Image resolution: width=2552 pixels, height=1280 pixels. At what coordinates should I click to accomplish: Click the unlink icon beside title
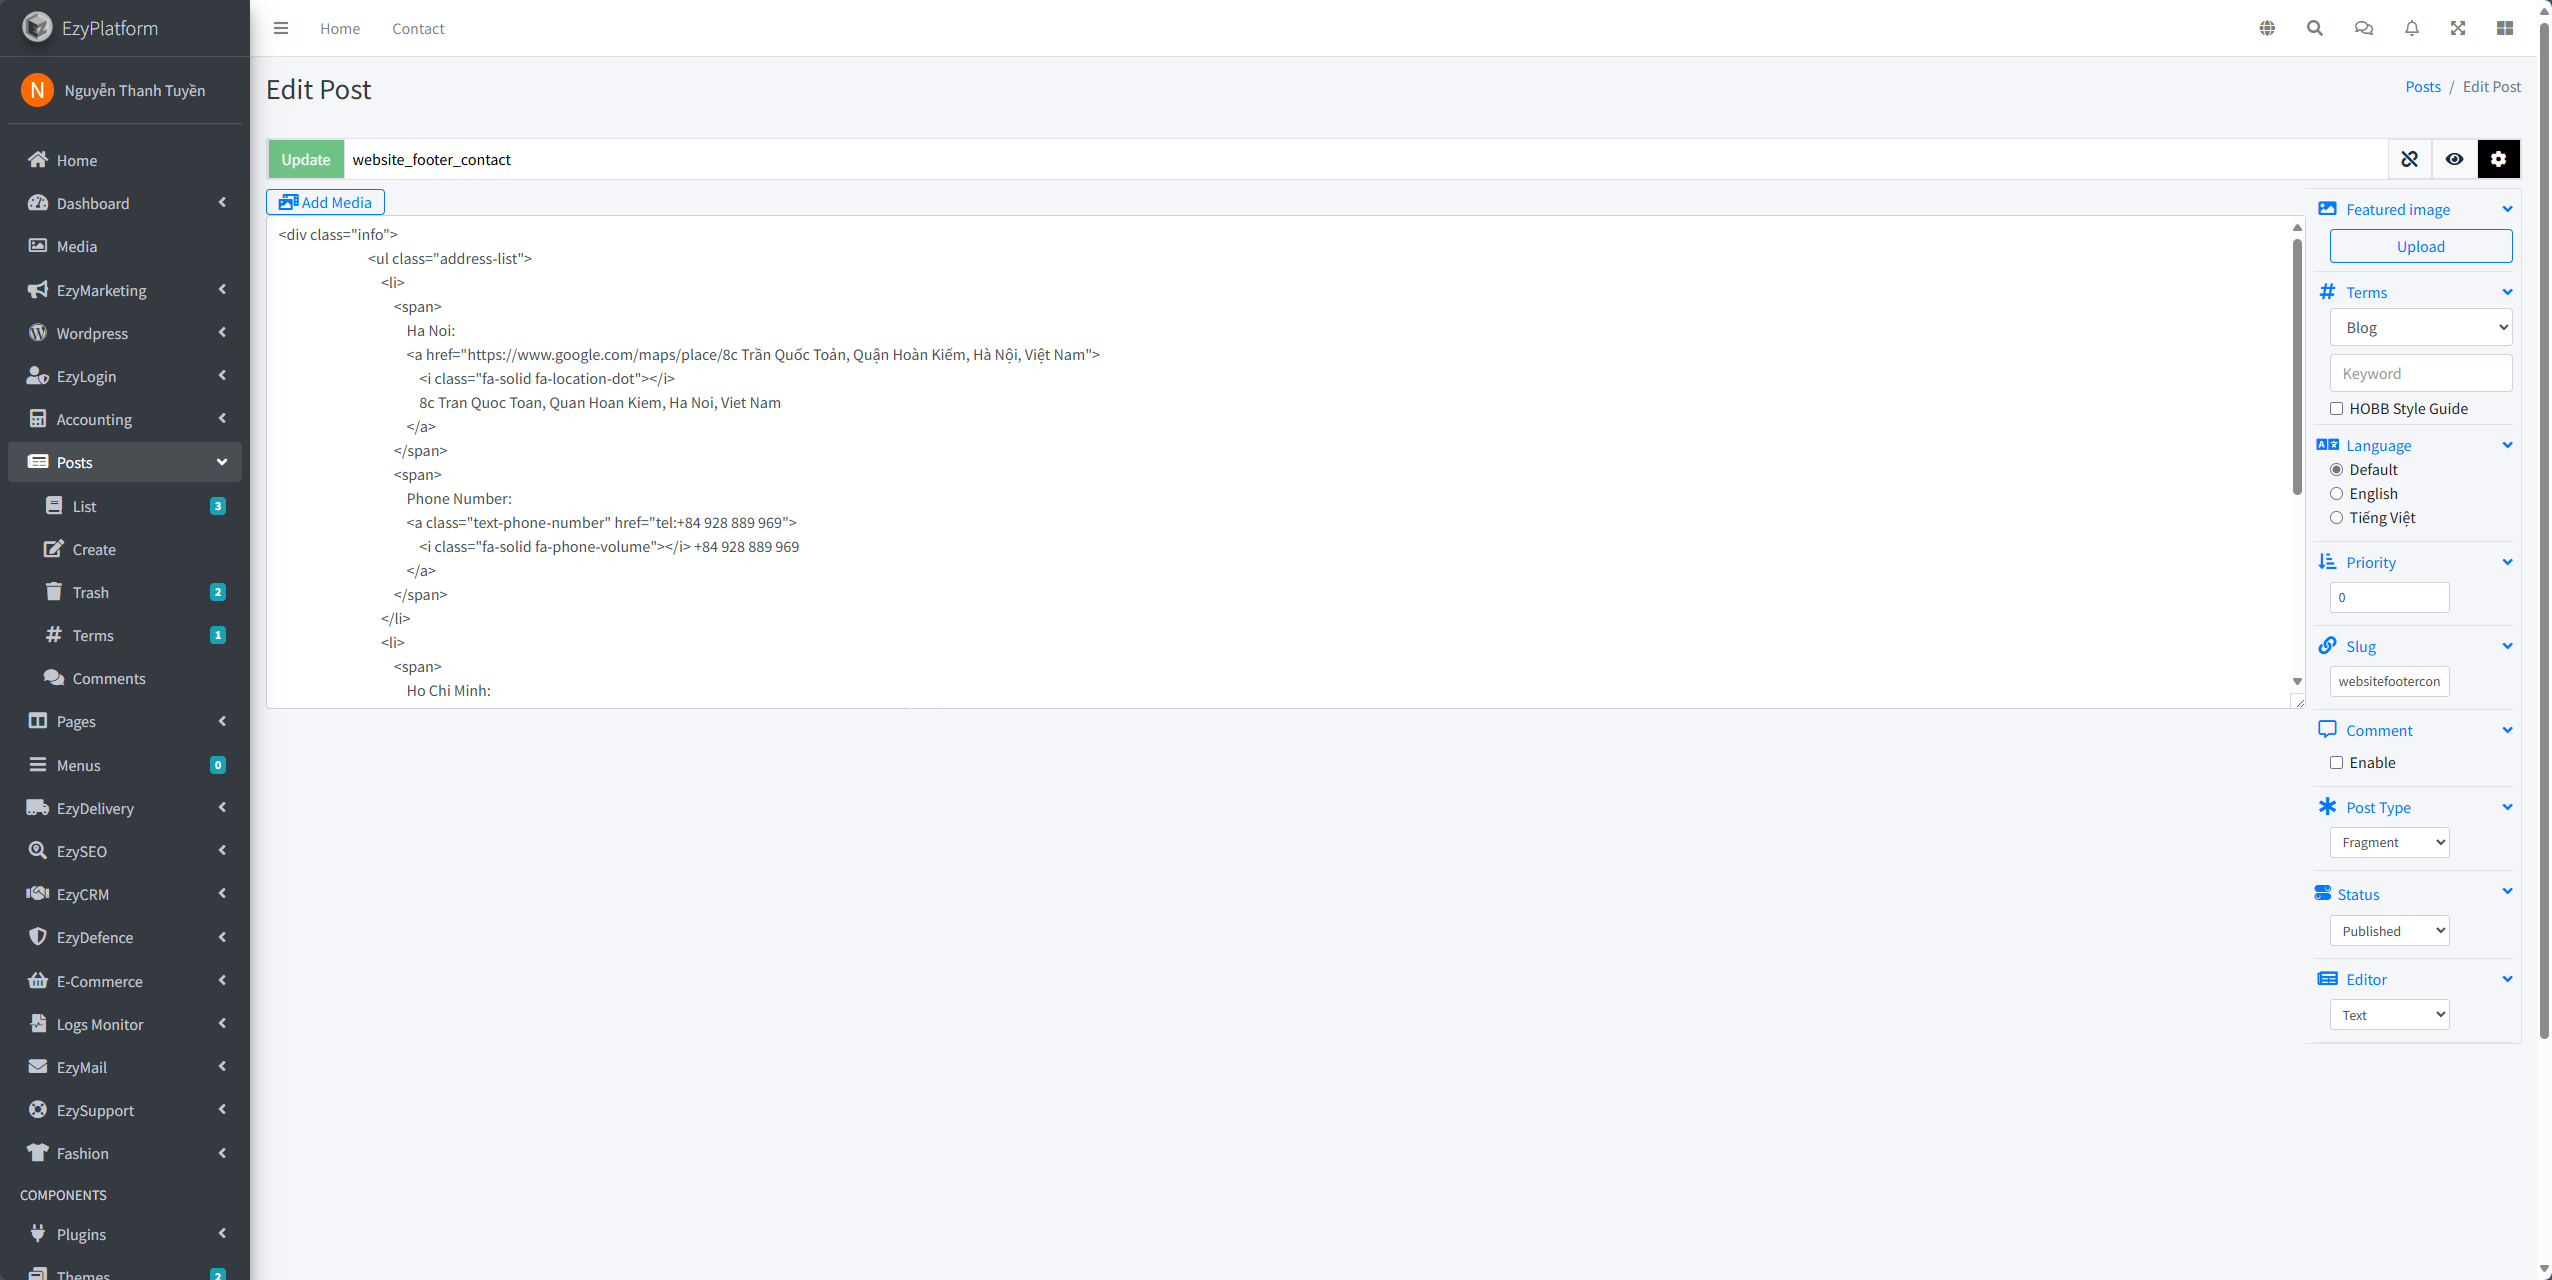pos(2409,159)
